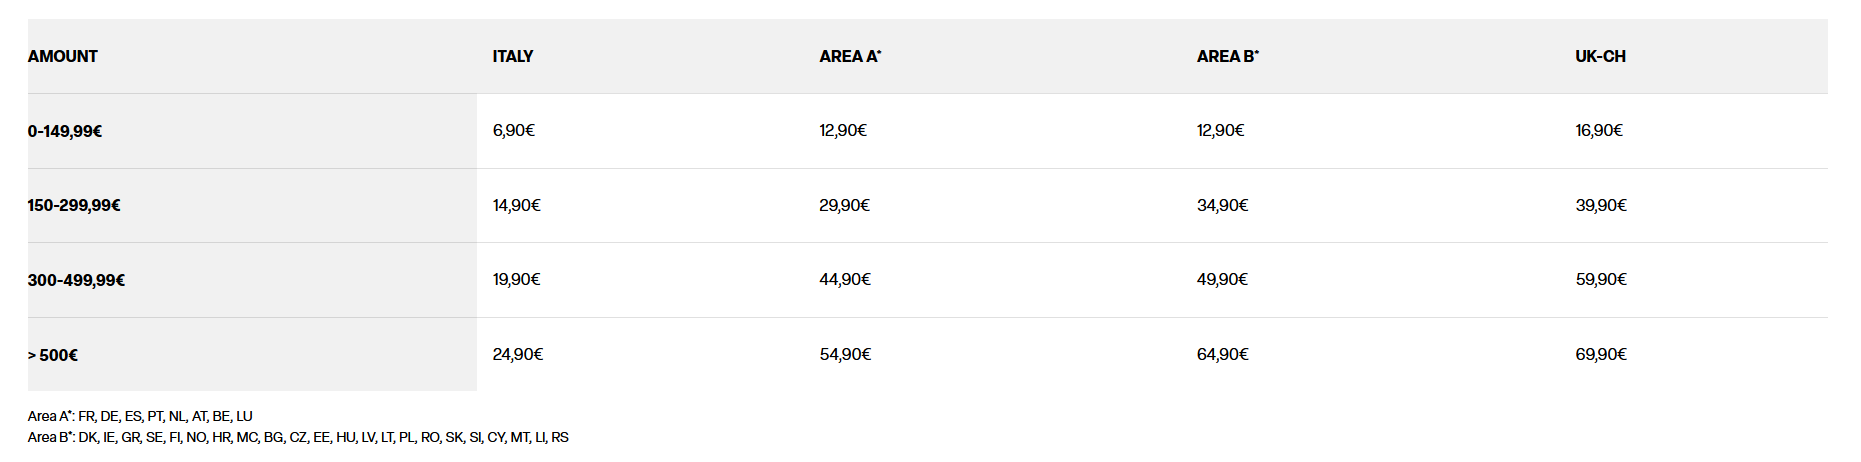Click the 16,90€ UK-CH shipping price
This screenshot has height=462, width=1861.
[1599, 130]
